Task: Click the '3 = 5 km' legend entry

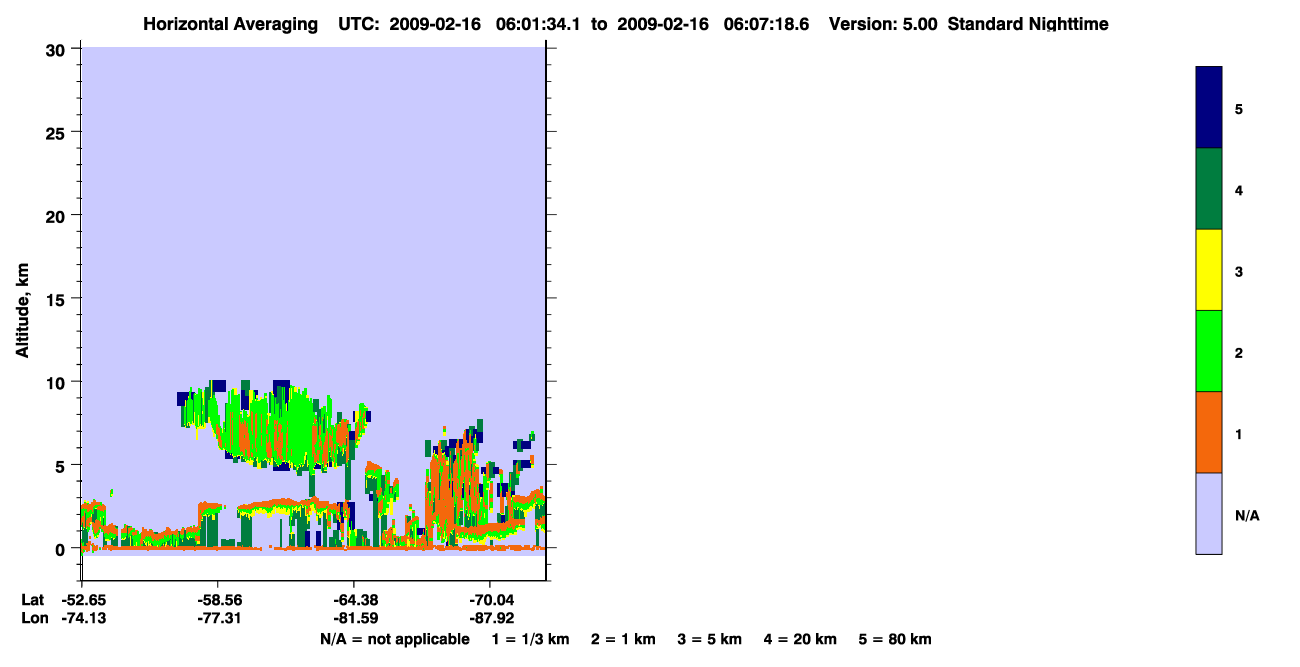Action: 710,640
